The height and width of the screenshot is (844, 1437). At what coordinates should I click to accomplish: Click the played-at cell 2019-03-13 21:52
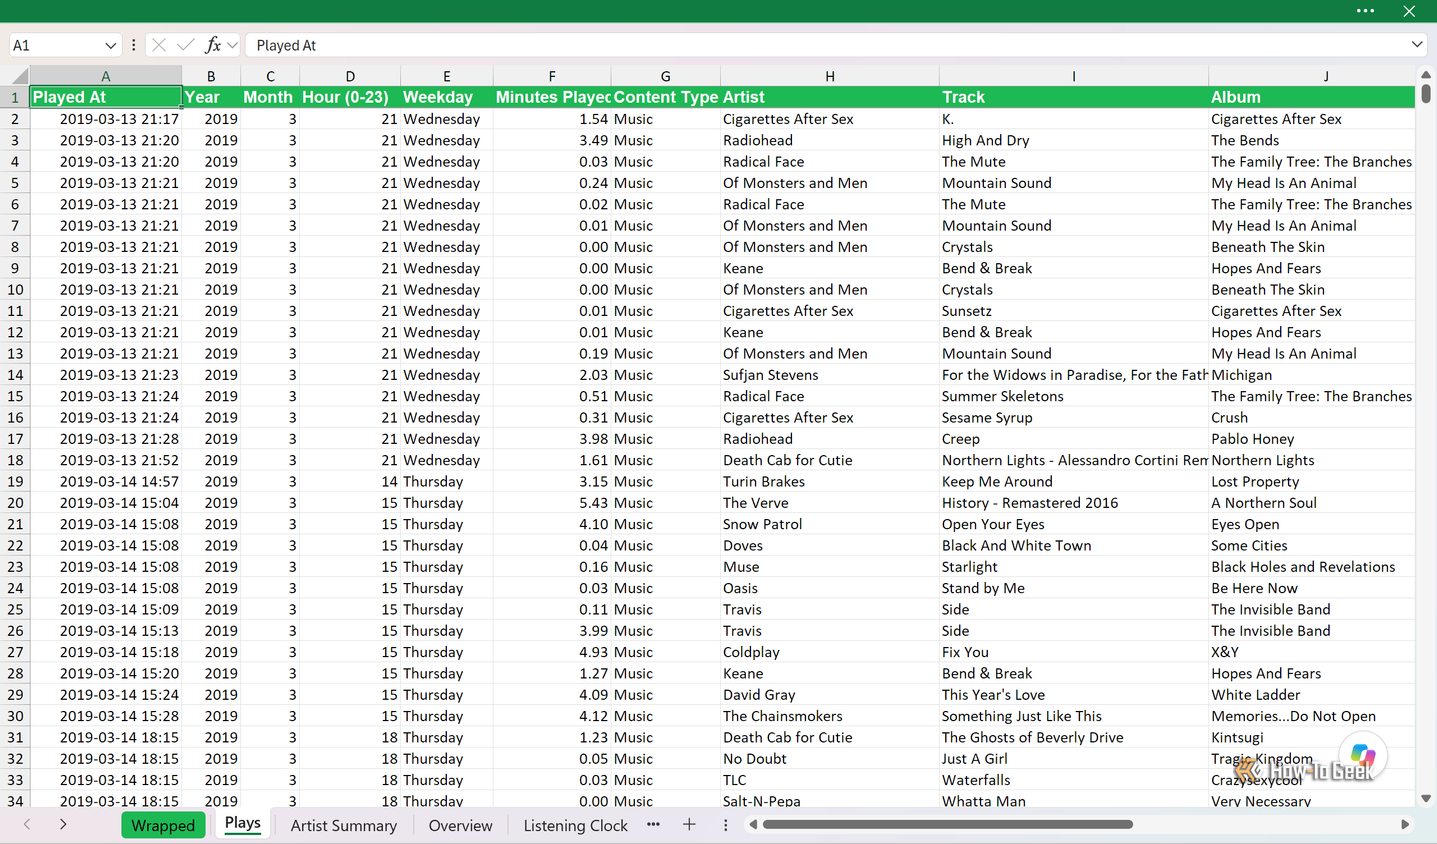point(106,460)
